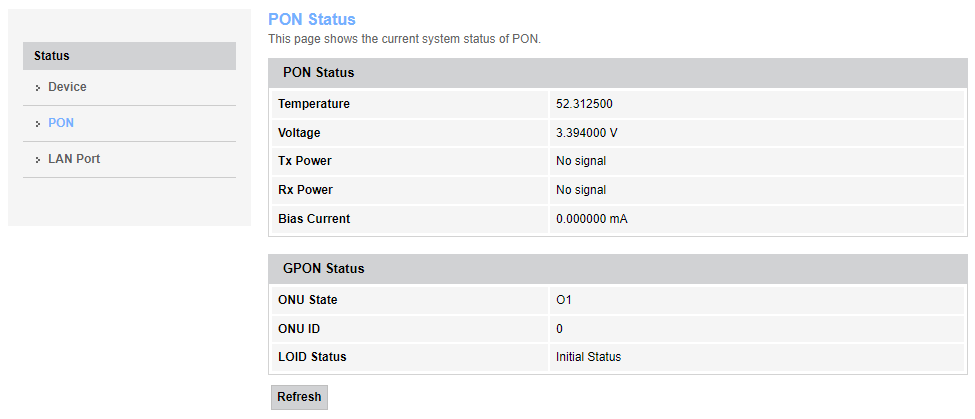Screen dimensions: 975x419
Task: Click the Rx Power No signal value
Action: (x=581, y=190)
